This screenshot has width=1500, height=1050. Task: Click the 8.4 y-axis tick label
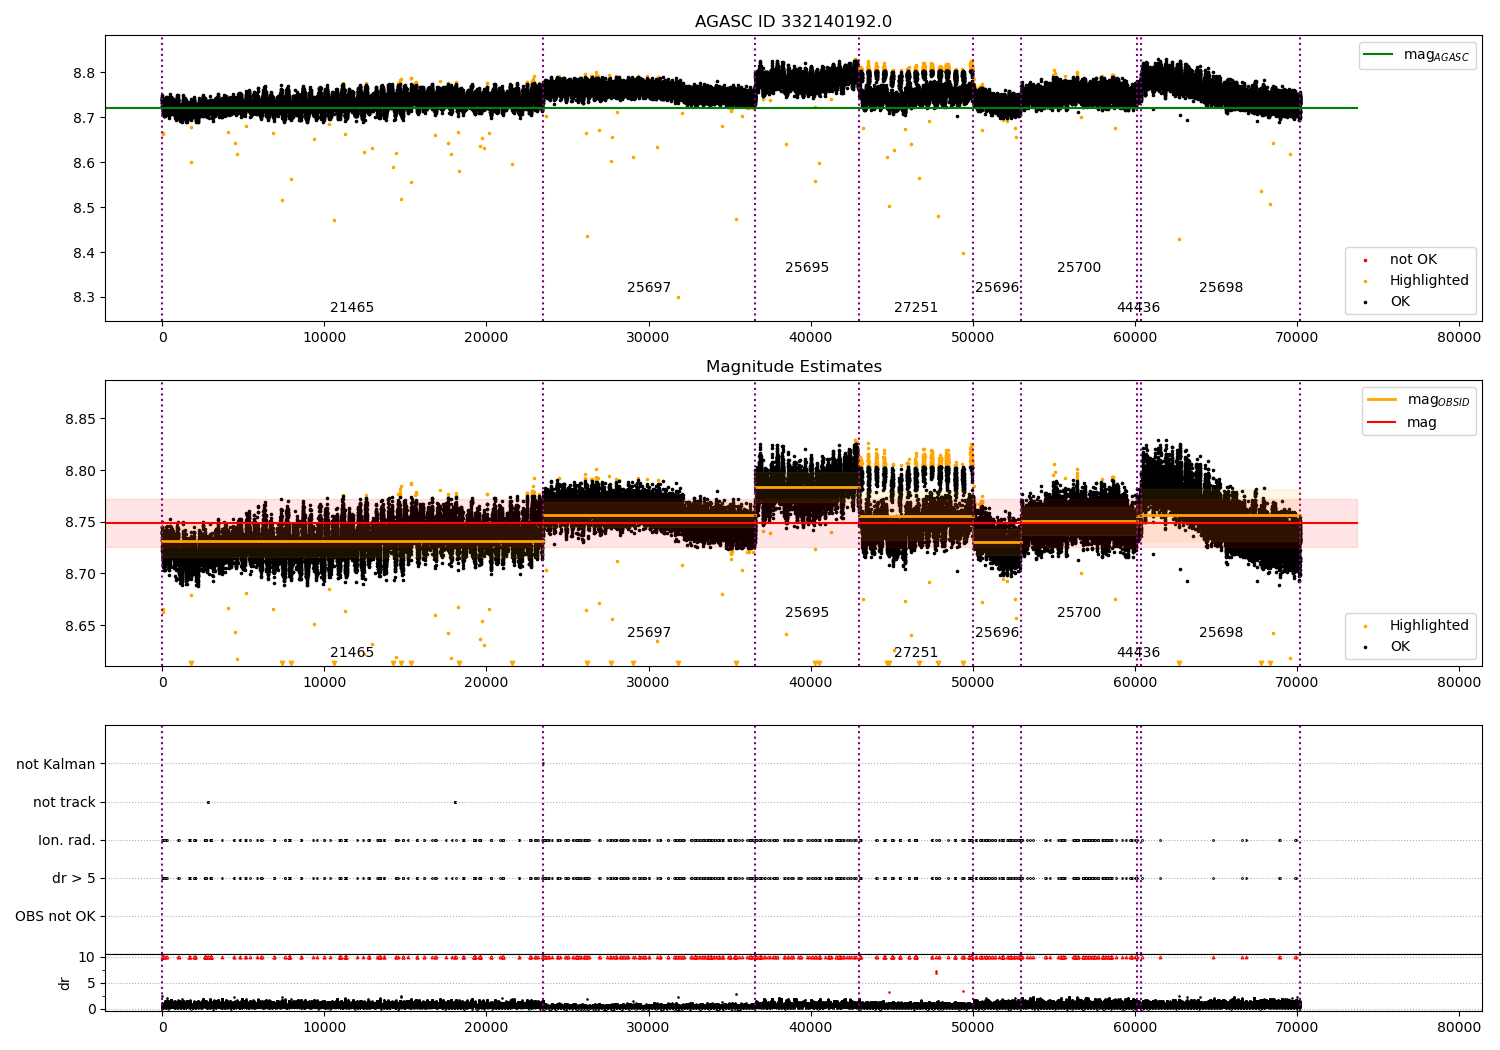click(x=84, y=253)
